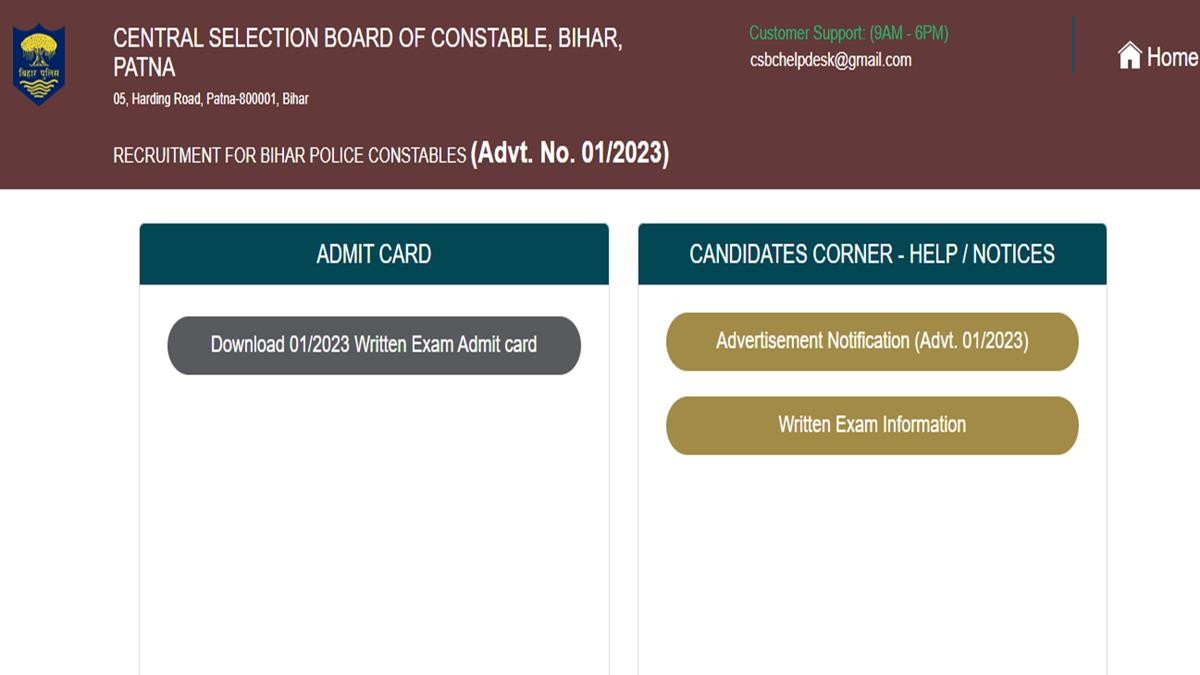Viewport: 1200px width, 675px height.
Task: Click empty area inside Candidates Corner panel
Action: (872, 560)
